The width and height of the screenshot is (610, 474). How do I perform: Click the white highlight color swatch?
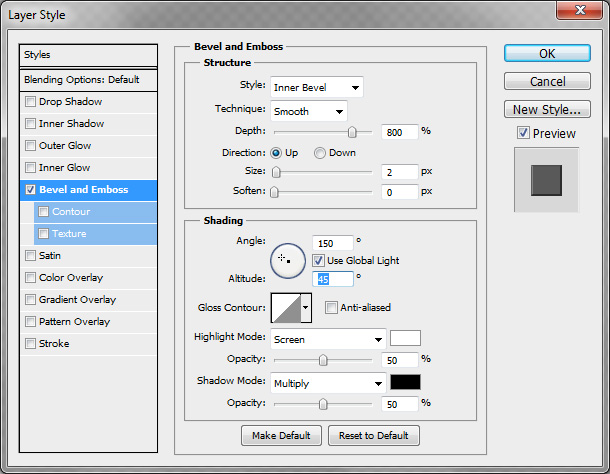tap(405, 338)
